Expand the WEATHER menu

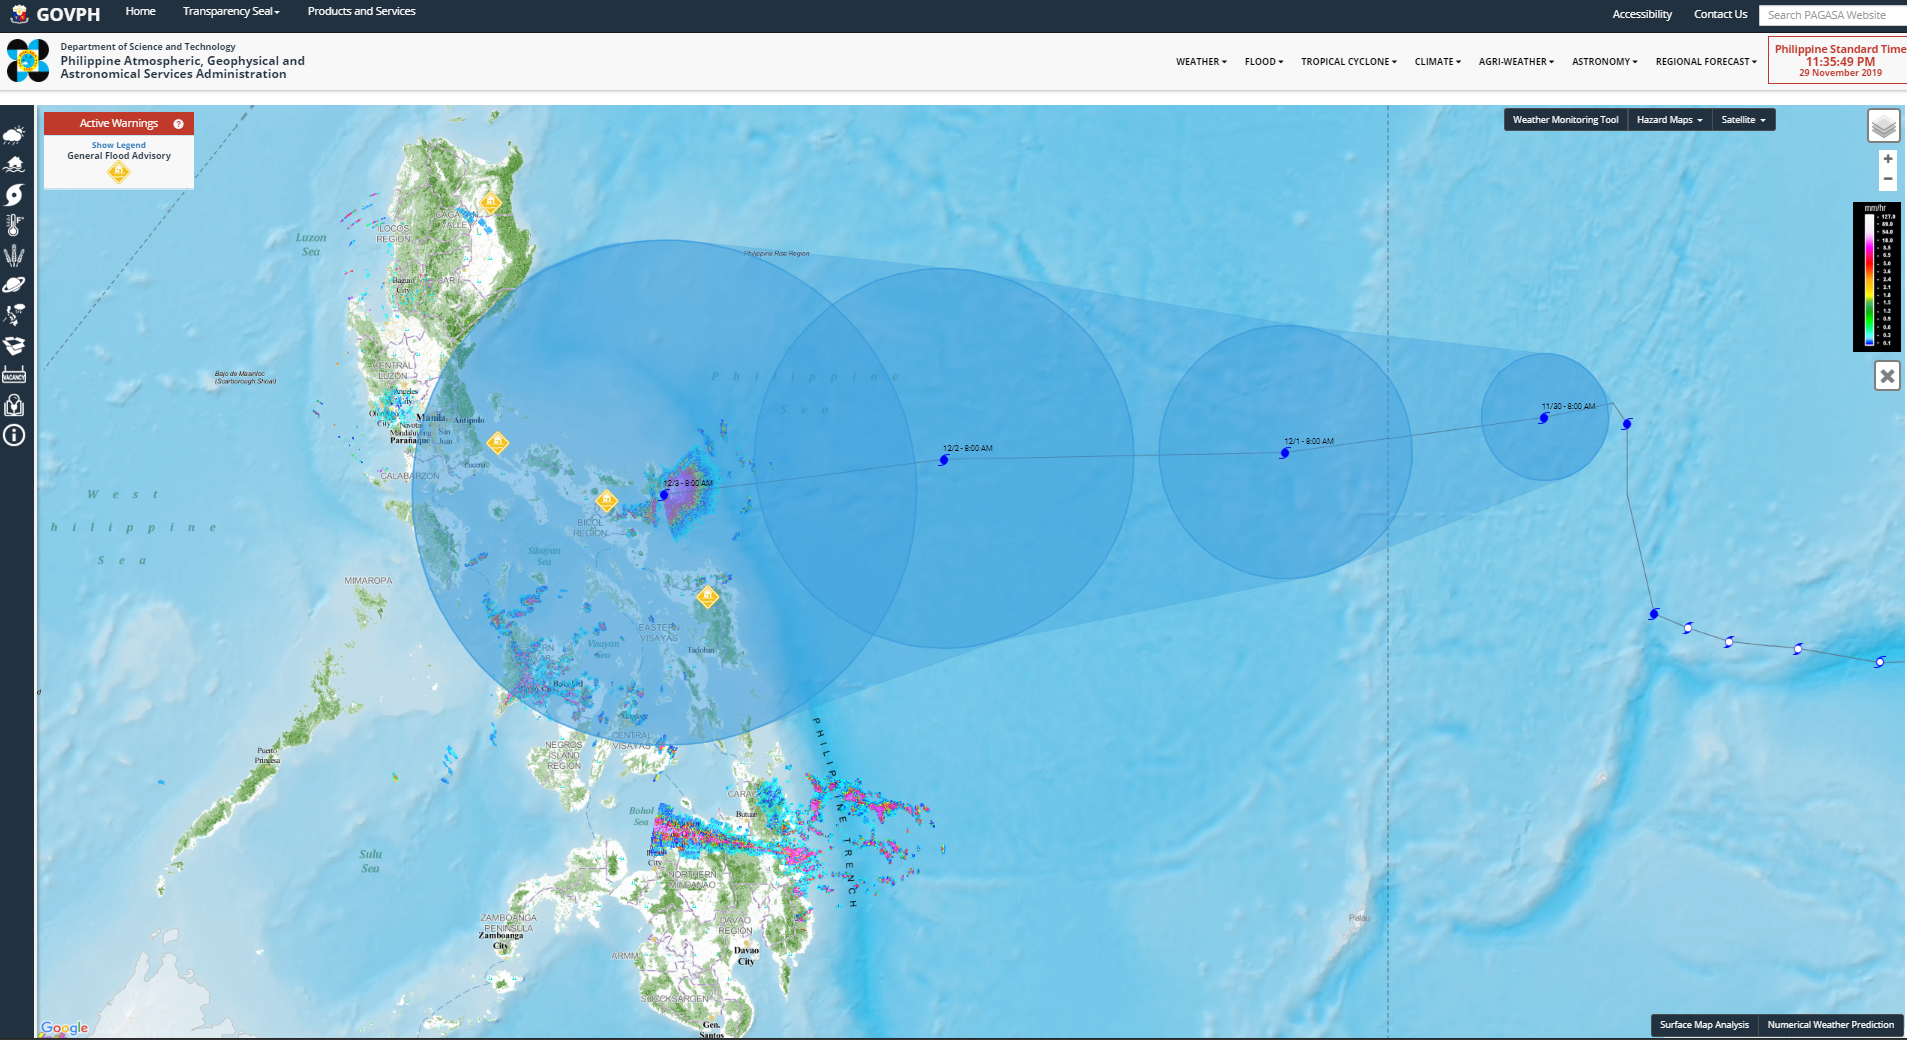click(x=1201, y=62)
